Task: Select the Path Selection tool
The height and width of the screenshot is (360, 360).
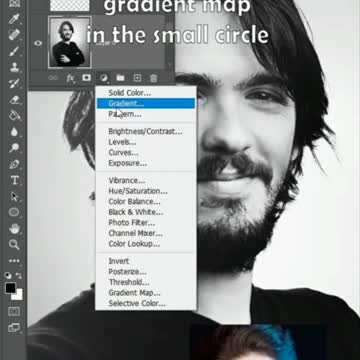Action: point(14,196)
